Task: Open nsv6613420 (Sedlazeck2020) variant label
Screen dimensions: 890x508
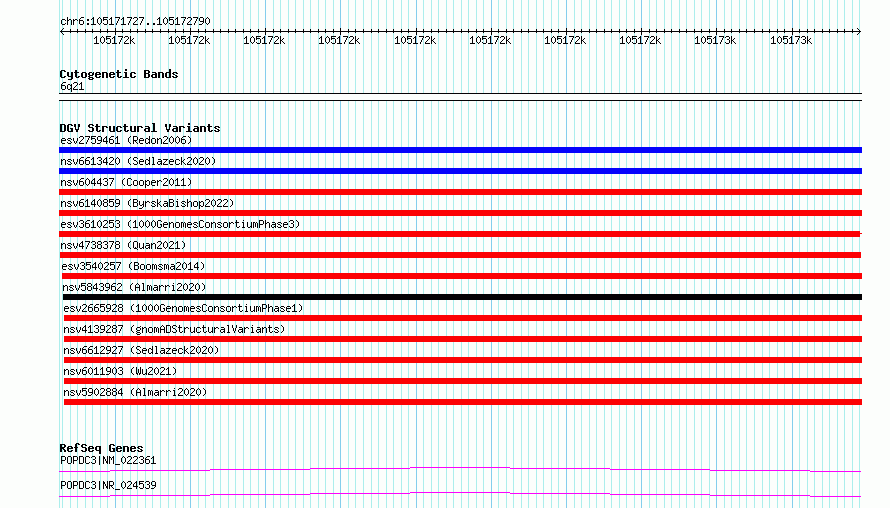Action: [138, 161]
